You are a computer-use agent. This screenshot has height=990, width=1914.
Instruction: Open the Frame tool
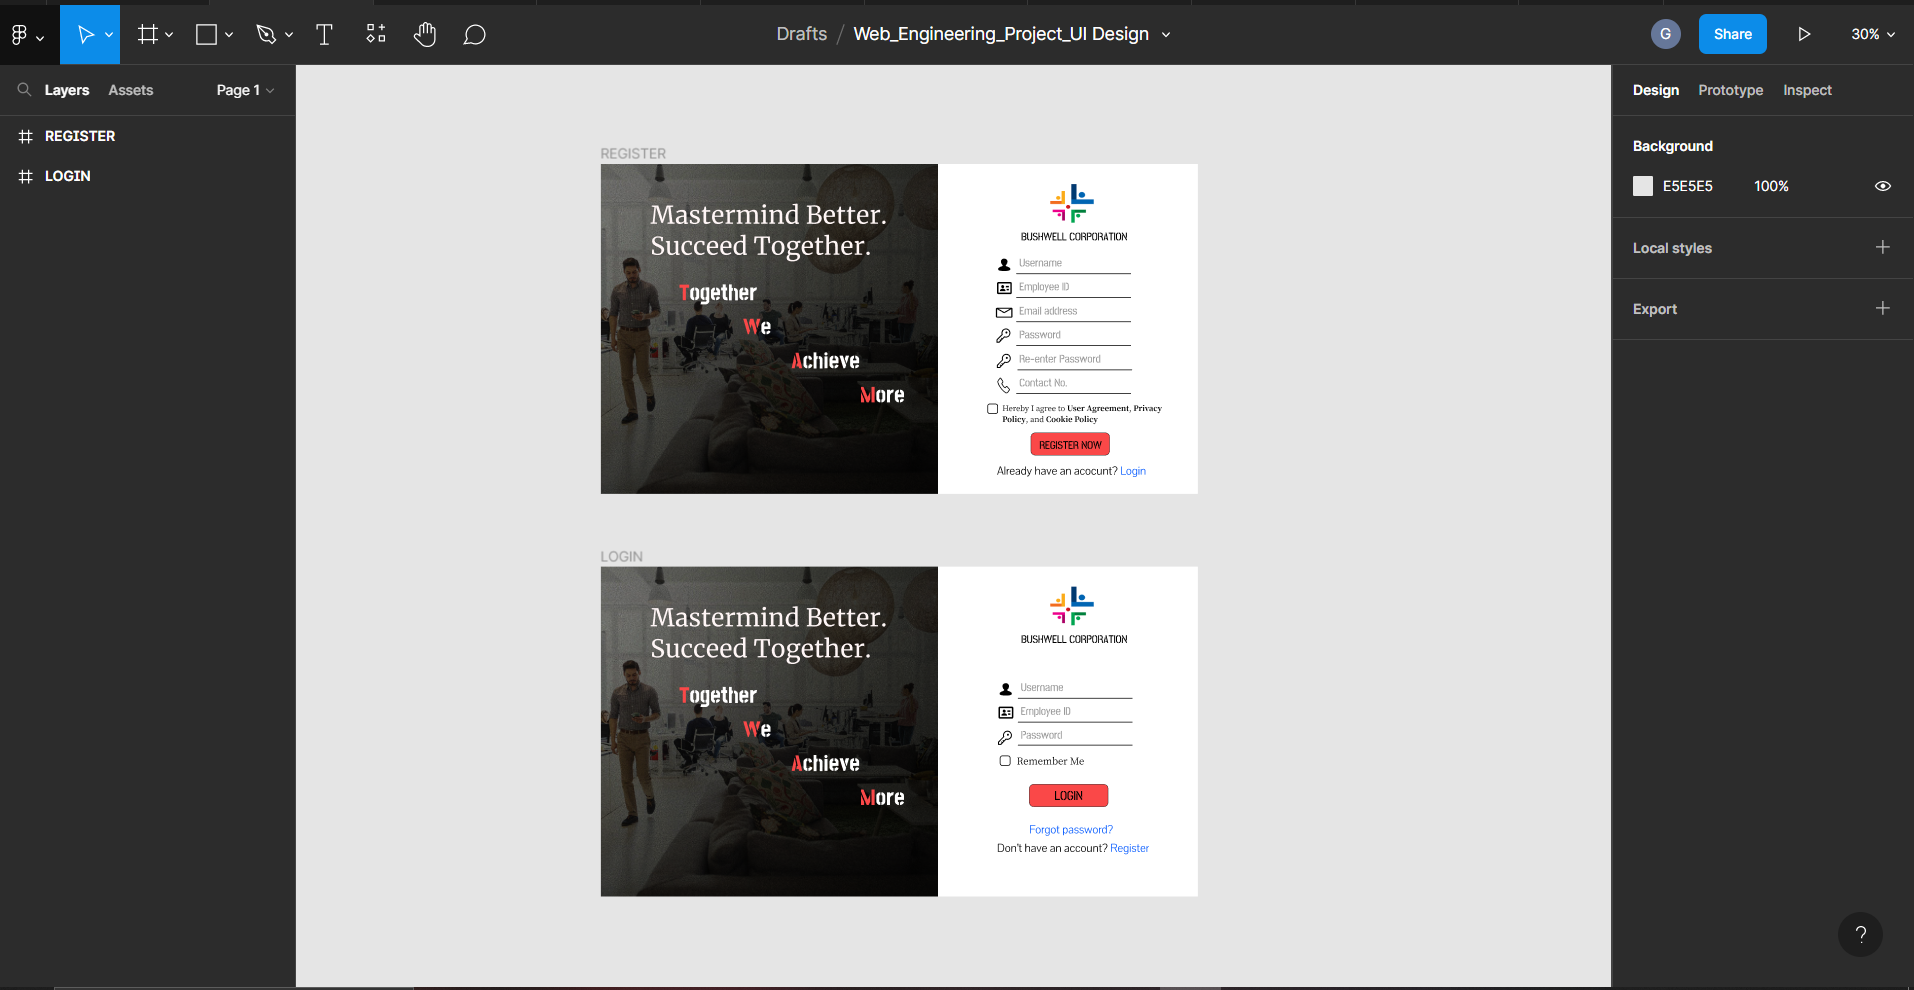tap(148, 33)
